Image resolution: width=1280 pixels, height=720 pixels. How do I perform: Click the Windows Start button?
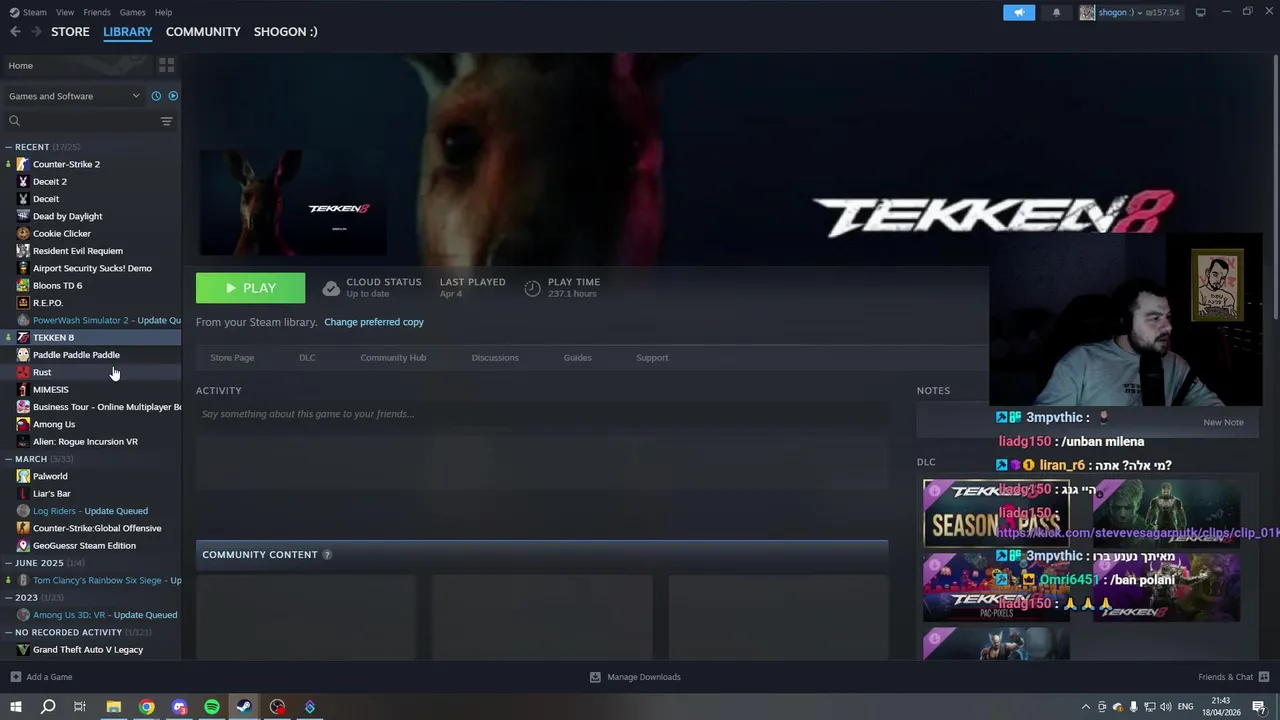tap(15, 707)
